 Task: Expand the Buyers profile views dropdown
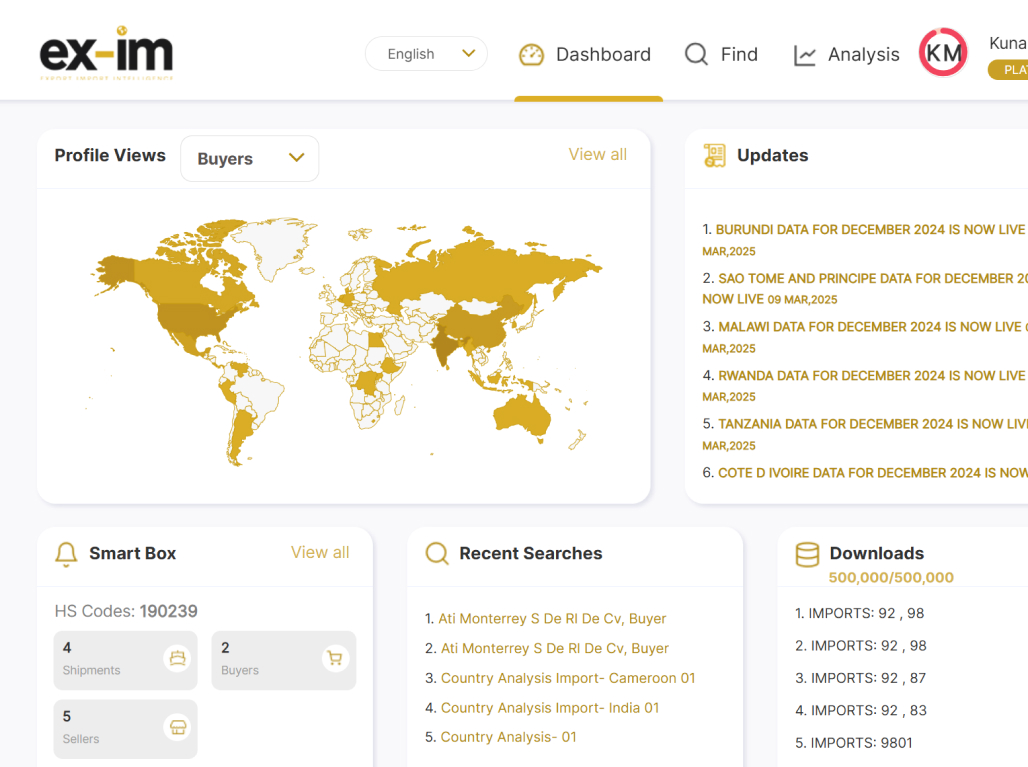coord(250,159)
